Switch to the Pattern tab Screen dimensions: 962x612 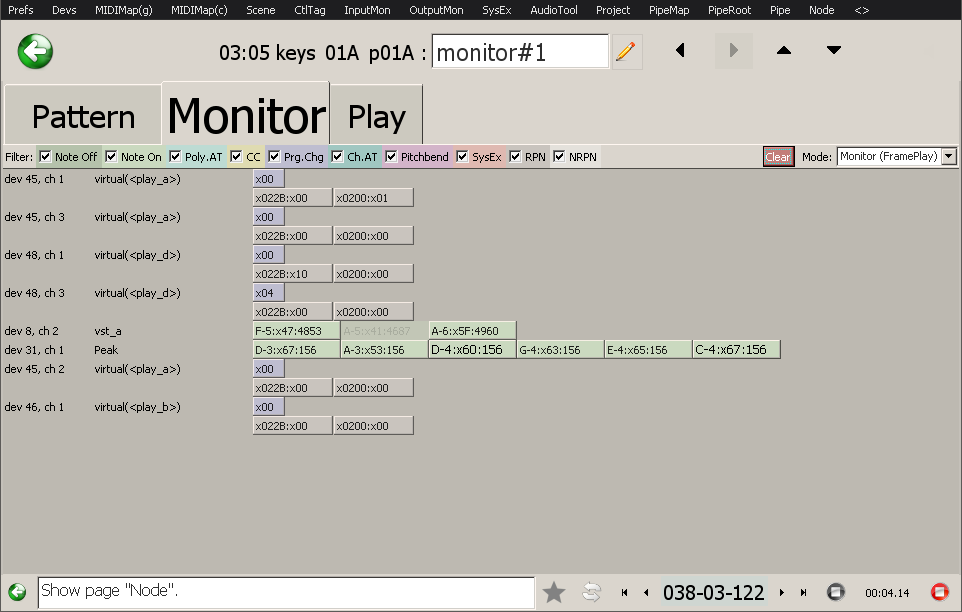[x=83, y=116]
